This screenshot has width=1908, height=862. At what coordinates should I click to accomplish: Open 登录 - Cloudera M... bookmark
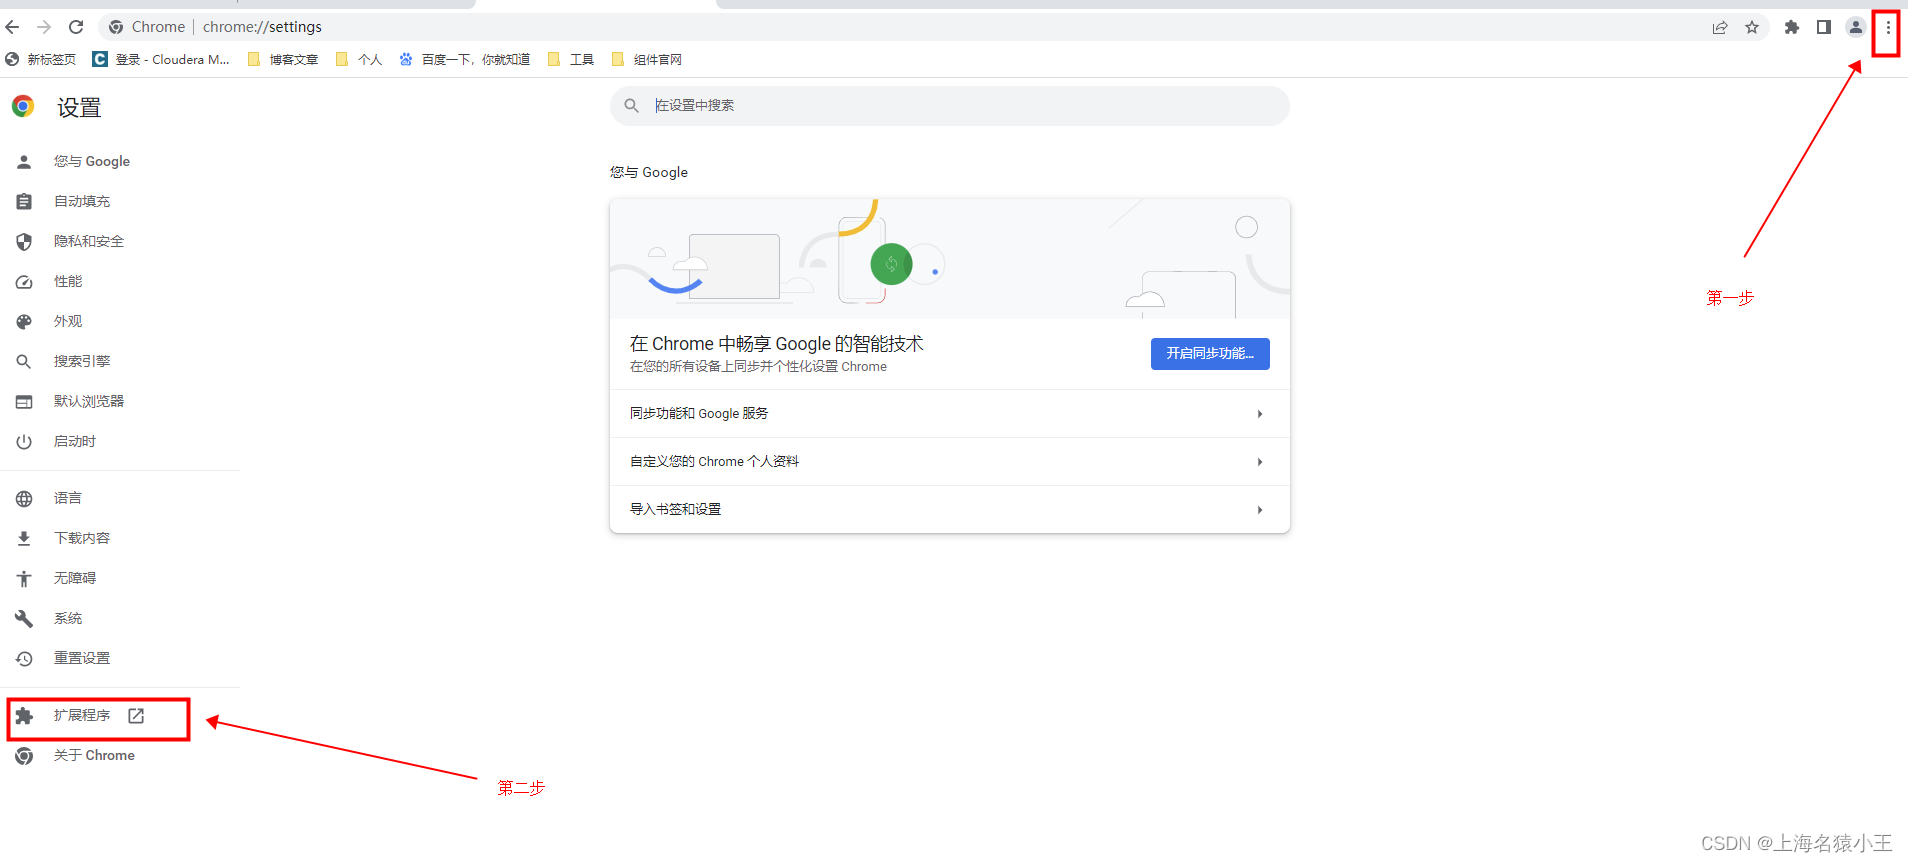click(161, 59)
